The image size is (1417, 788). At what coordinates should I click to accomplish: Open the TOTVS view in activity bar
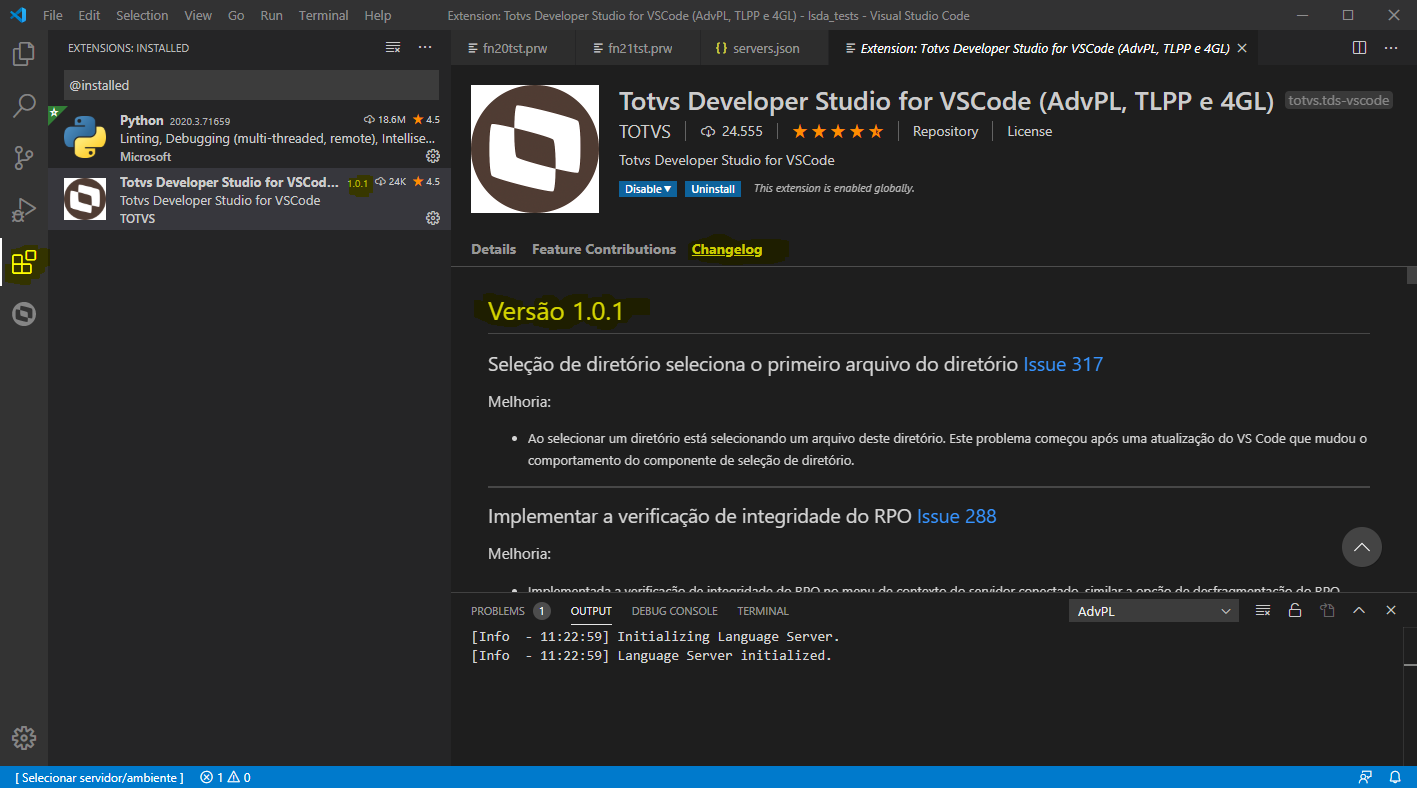click(24, 315)
